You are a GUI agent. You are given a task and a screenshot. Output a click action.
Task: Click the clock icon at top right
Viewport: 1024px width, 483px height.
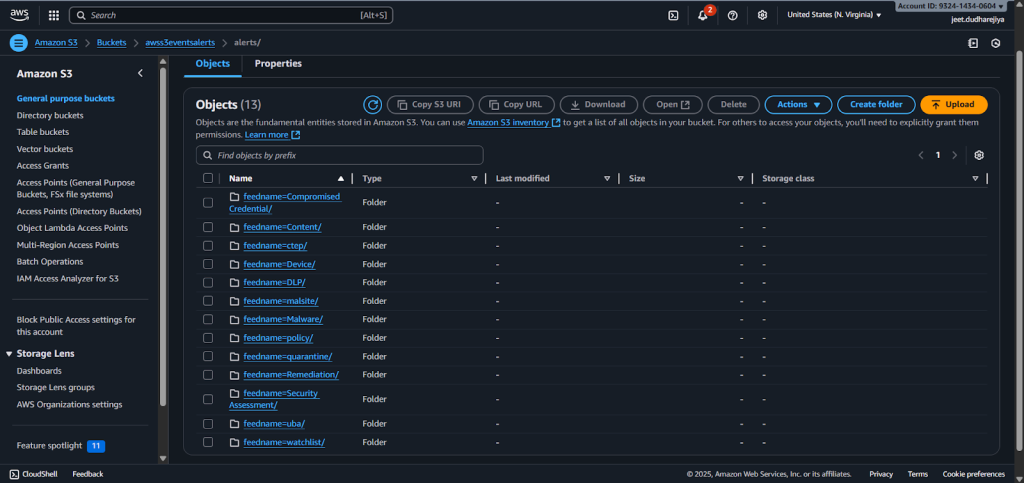pyautogui.click(x=995, y=43)
